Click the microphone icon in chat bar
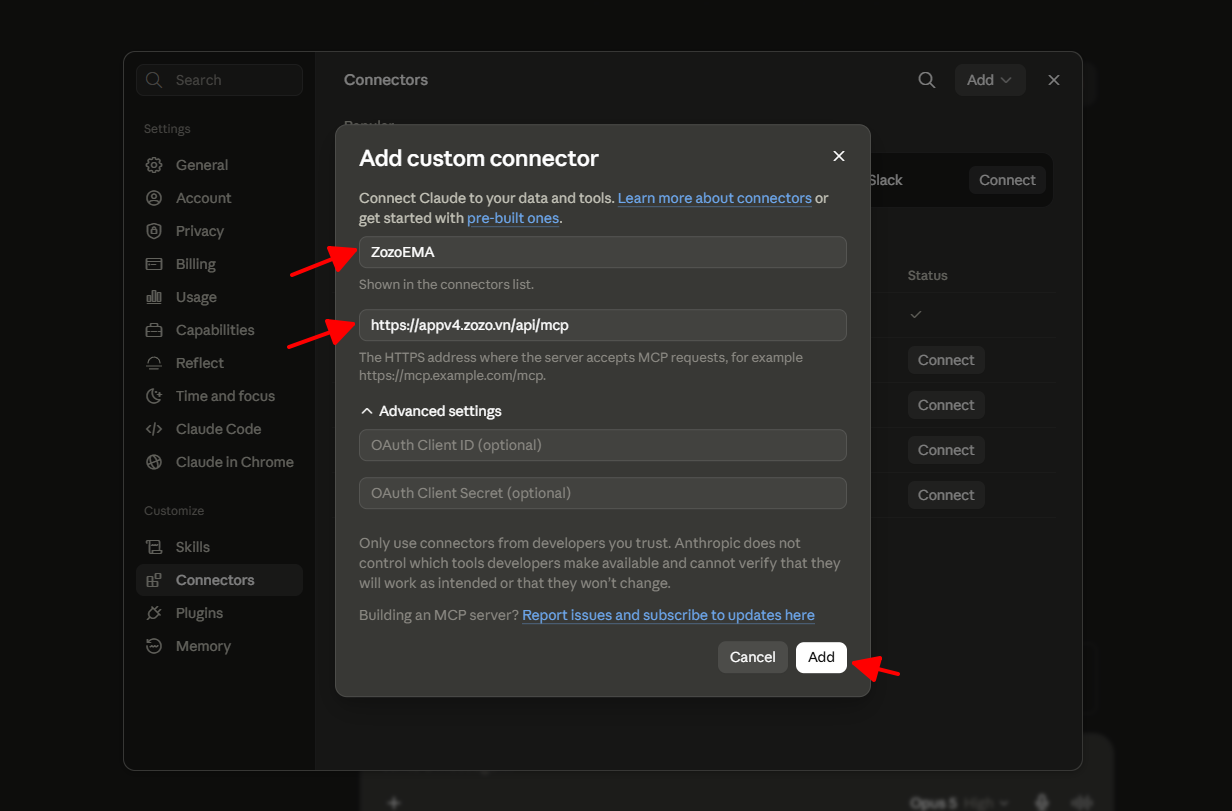1232x811 pixels. 1042,803
